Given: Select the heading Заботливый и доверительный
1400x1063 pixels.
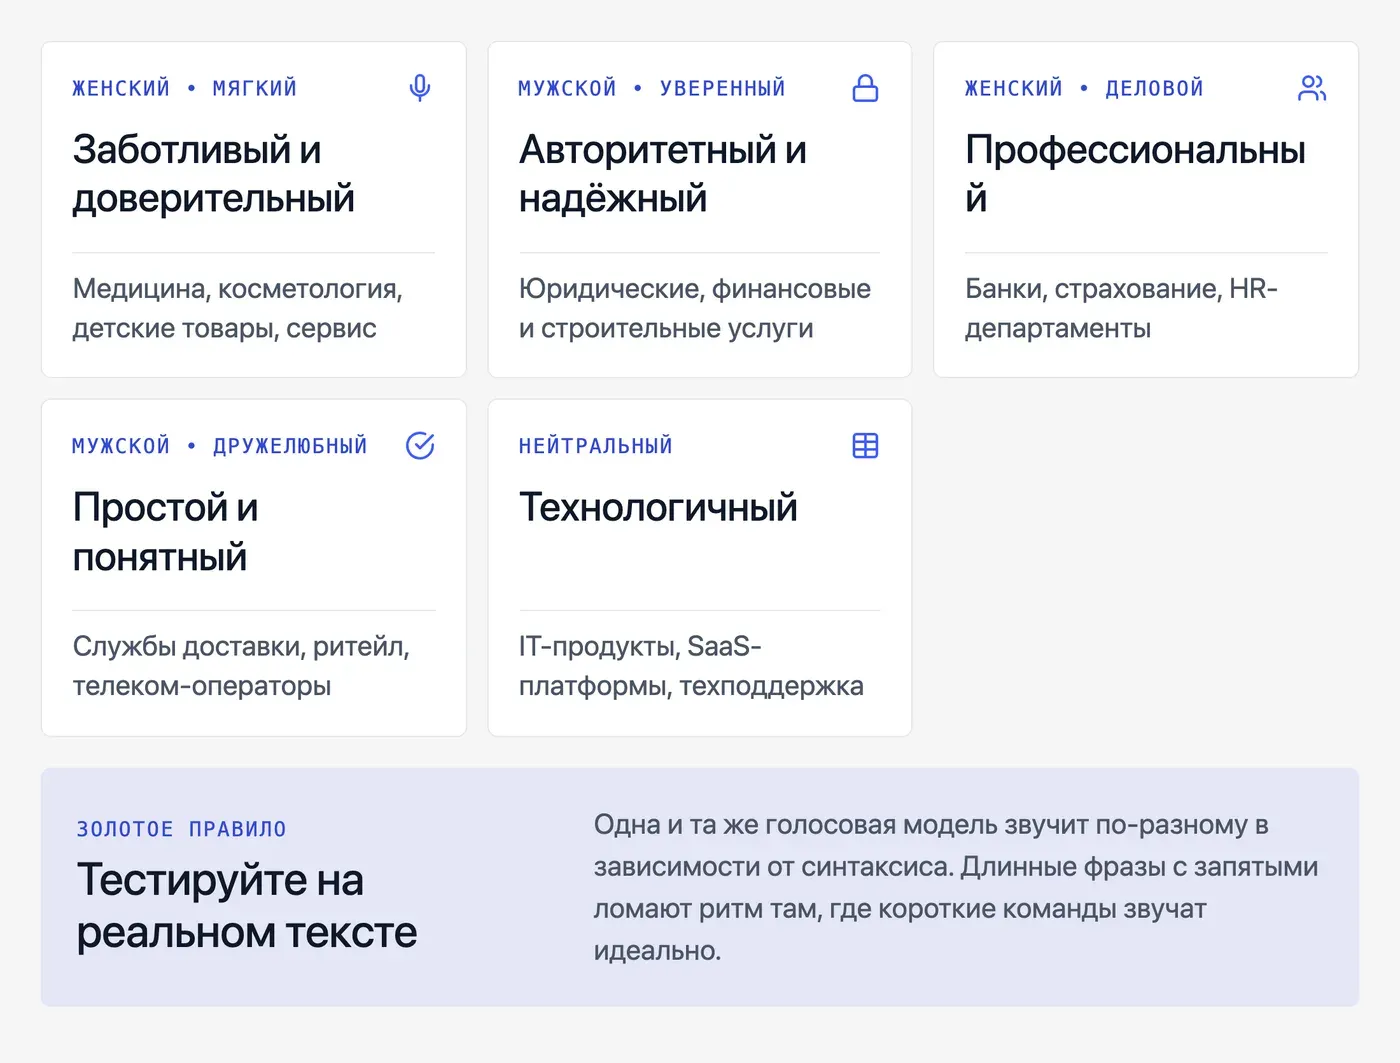Looking at the screenshot, I should pos(214,174).
